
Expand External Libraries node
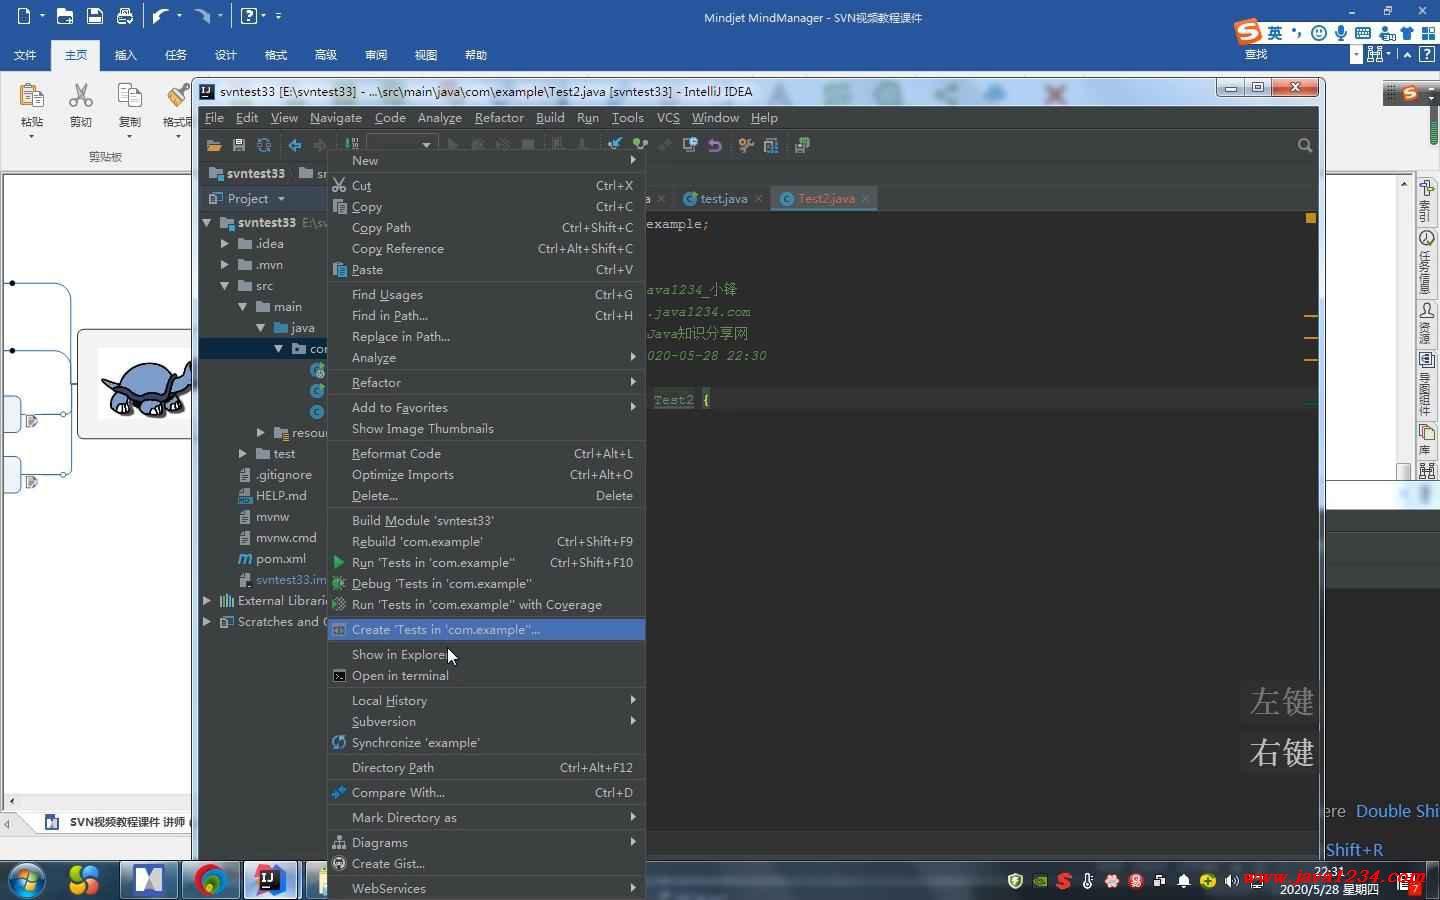click(207, 601)
